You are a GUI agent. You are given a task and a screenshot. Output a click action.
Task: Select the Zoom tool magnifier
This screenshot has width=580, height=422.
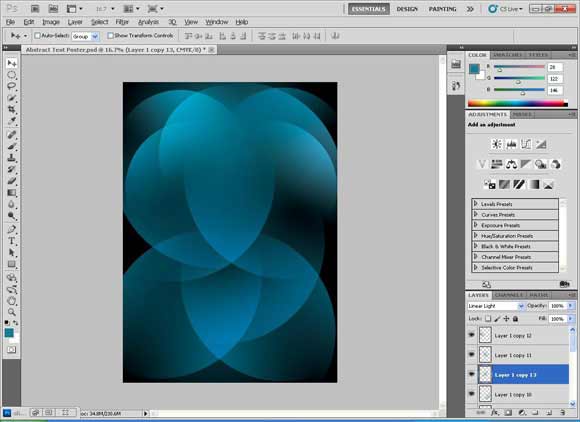(11, 312)
